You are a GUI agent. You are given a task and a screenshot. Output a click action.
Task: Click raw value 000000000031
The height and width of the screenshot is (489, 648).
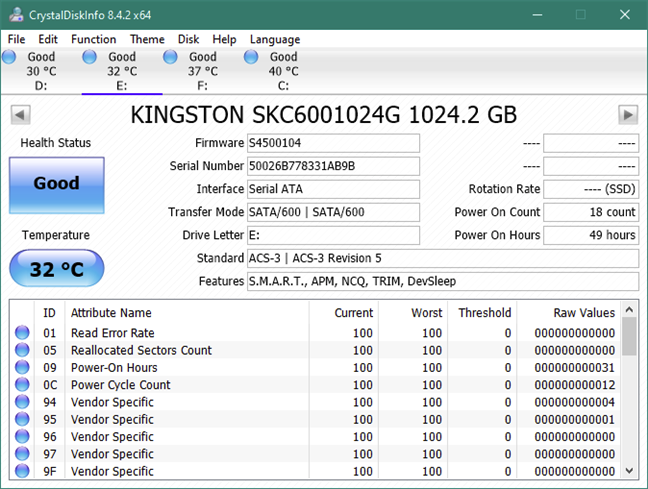click(x=574, y=367)
